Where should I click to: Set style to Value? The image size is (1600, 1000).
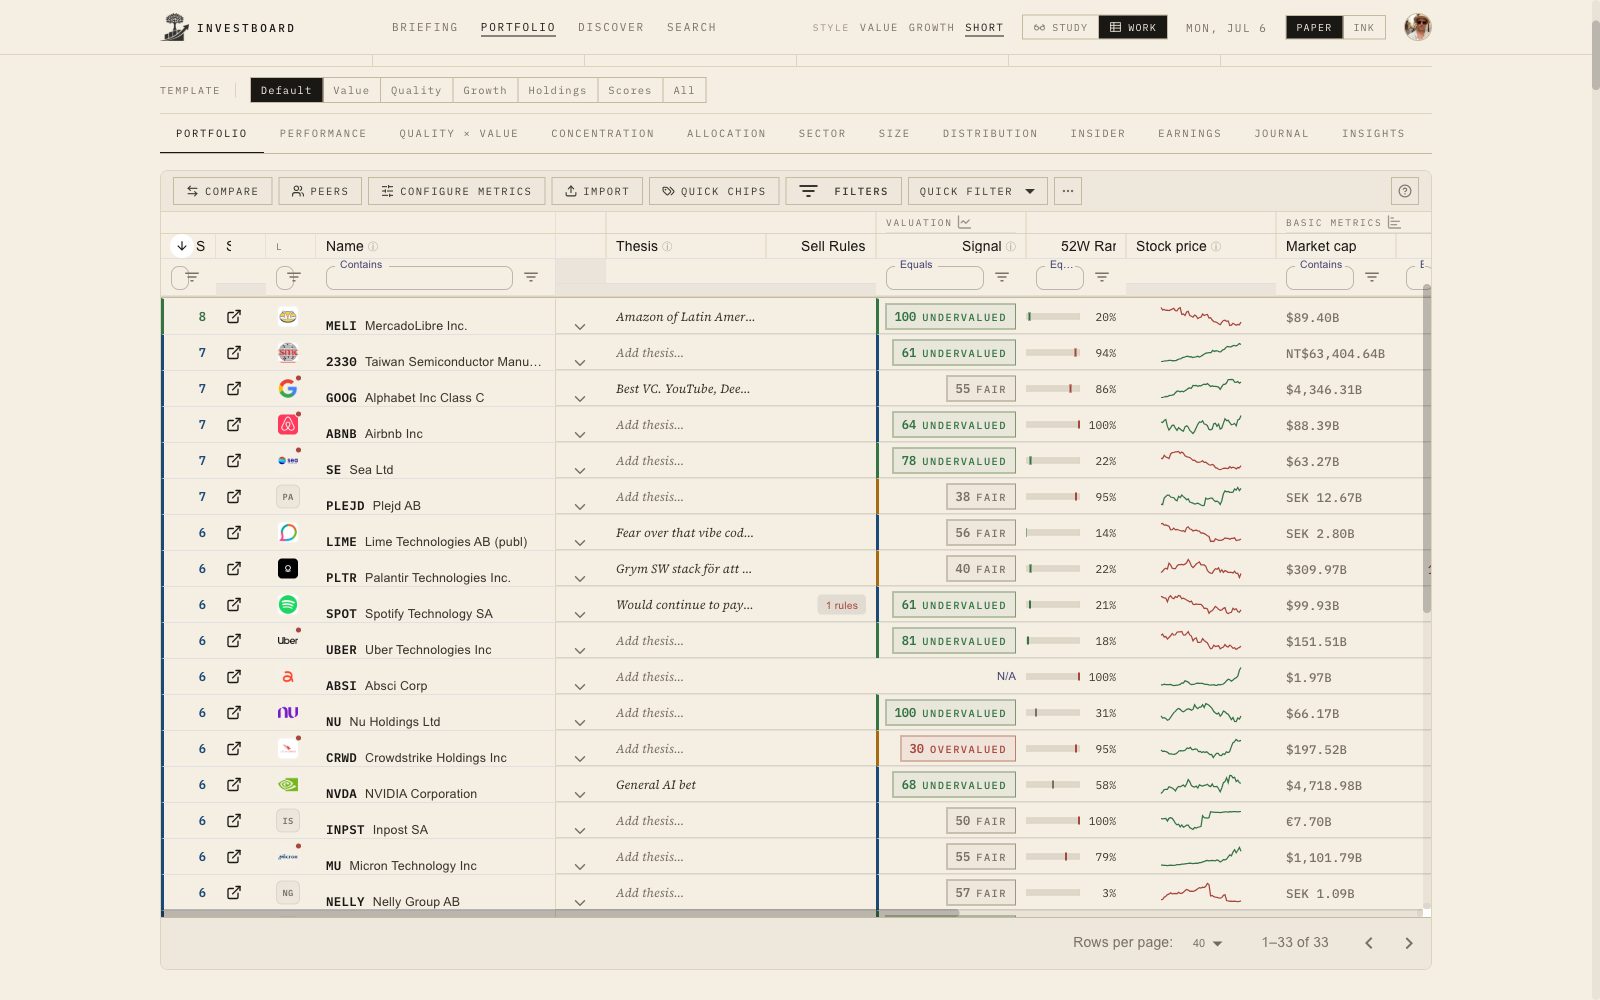point(878,28)
